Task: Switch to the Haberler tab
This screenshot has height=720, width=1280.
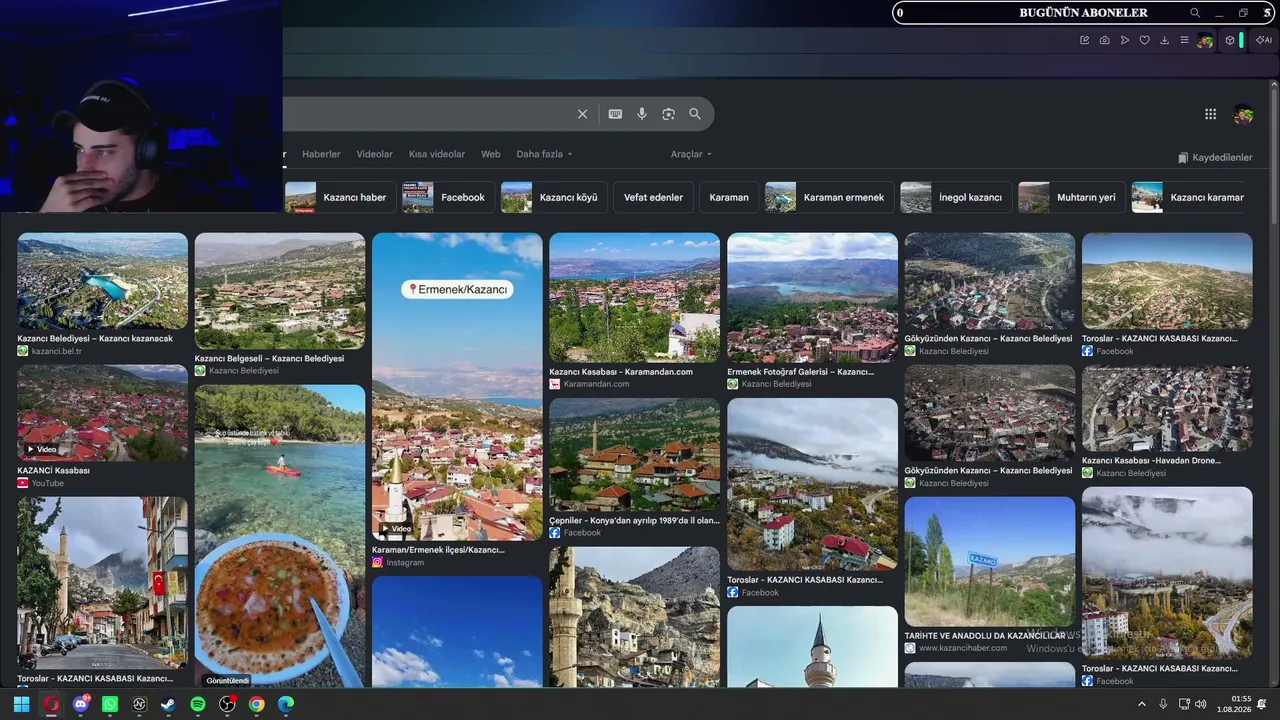Action: point(321,154)
